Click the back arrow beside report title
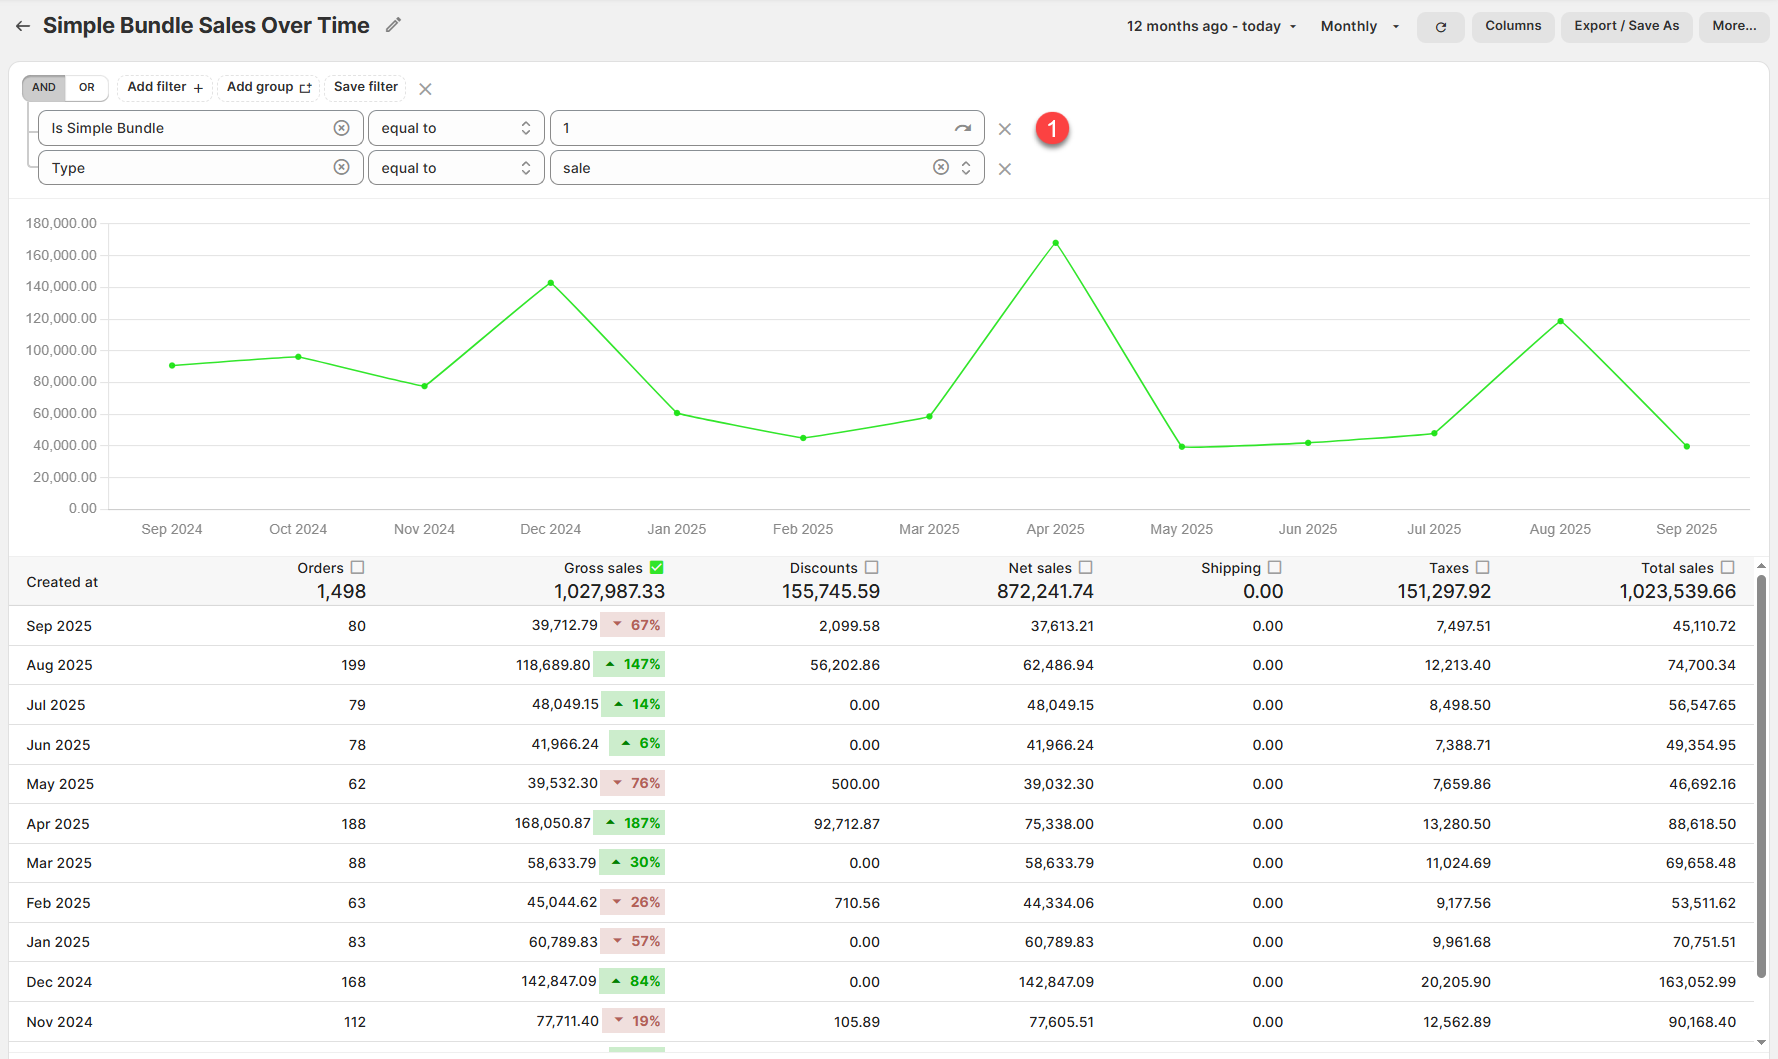The image size is (1778, 1059). click(x=22, y=26)
